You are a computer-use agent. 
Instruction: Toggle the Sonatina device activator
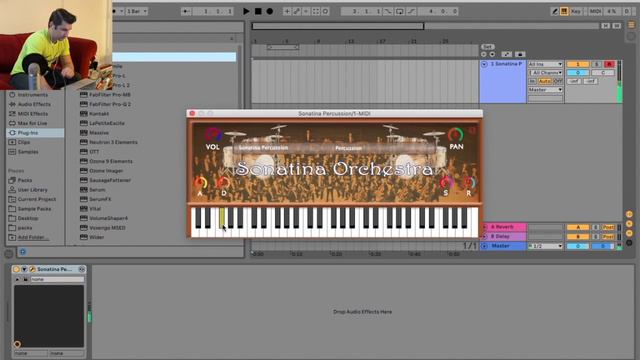click(16, 269)
